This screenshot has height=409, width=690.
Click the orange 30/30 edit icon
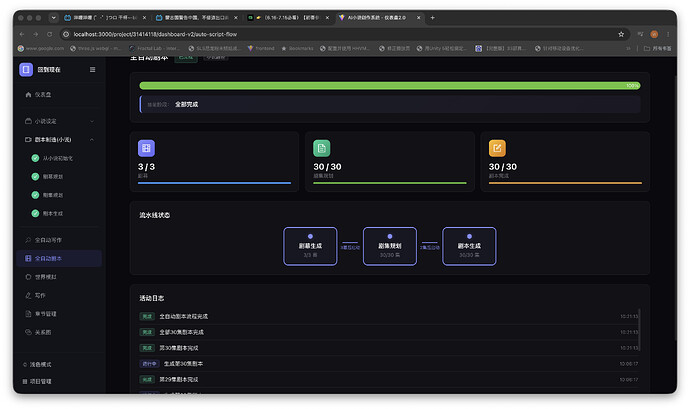(x=497, y=148)
